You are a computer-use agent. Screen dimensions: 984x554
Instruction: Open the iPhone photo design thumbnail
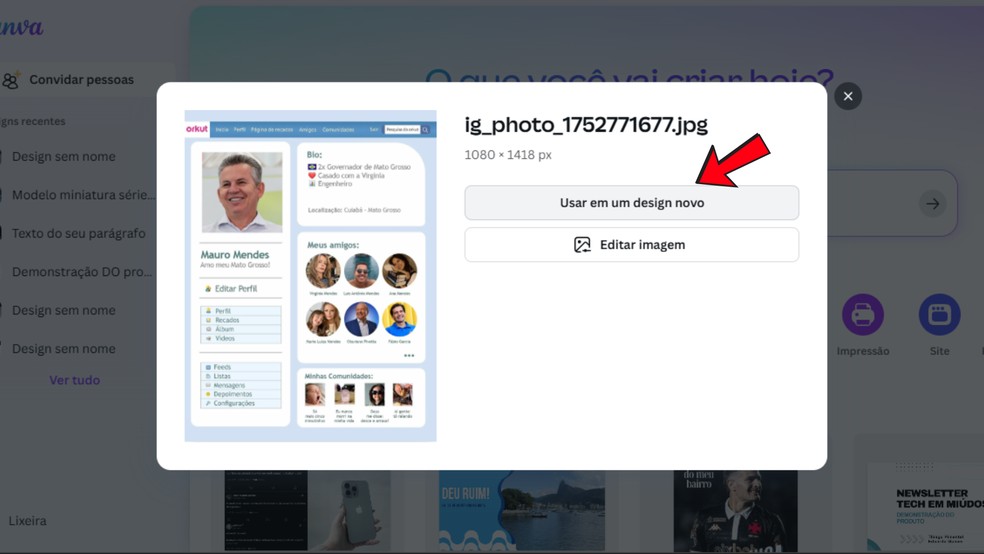(308, 511)
